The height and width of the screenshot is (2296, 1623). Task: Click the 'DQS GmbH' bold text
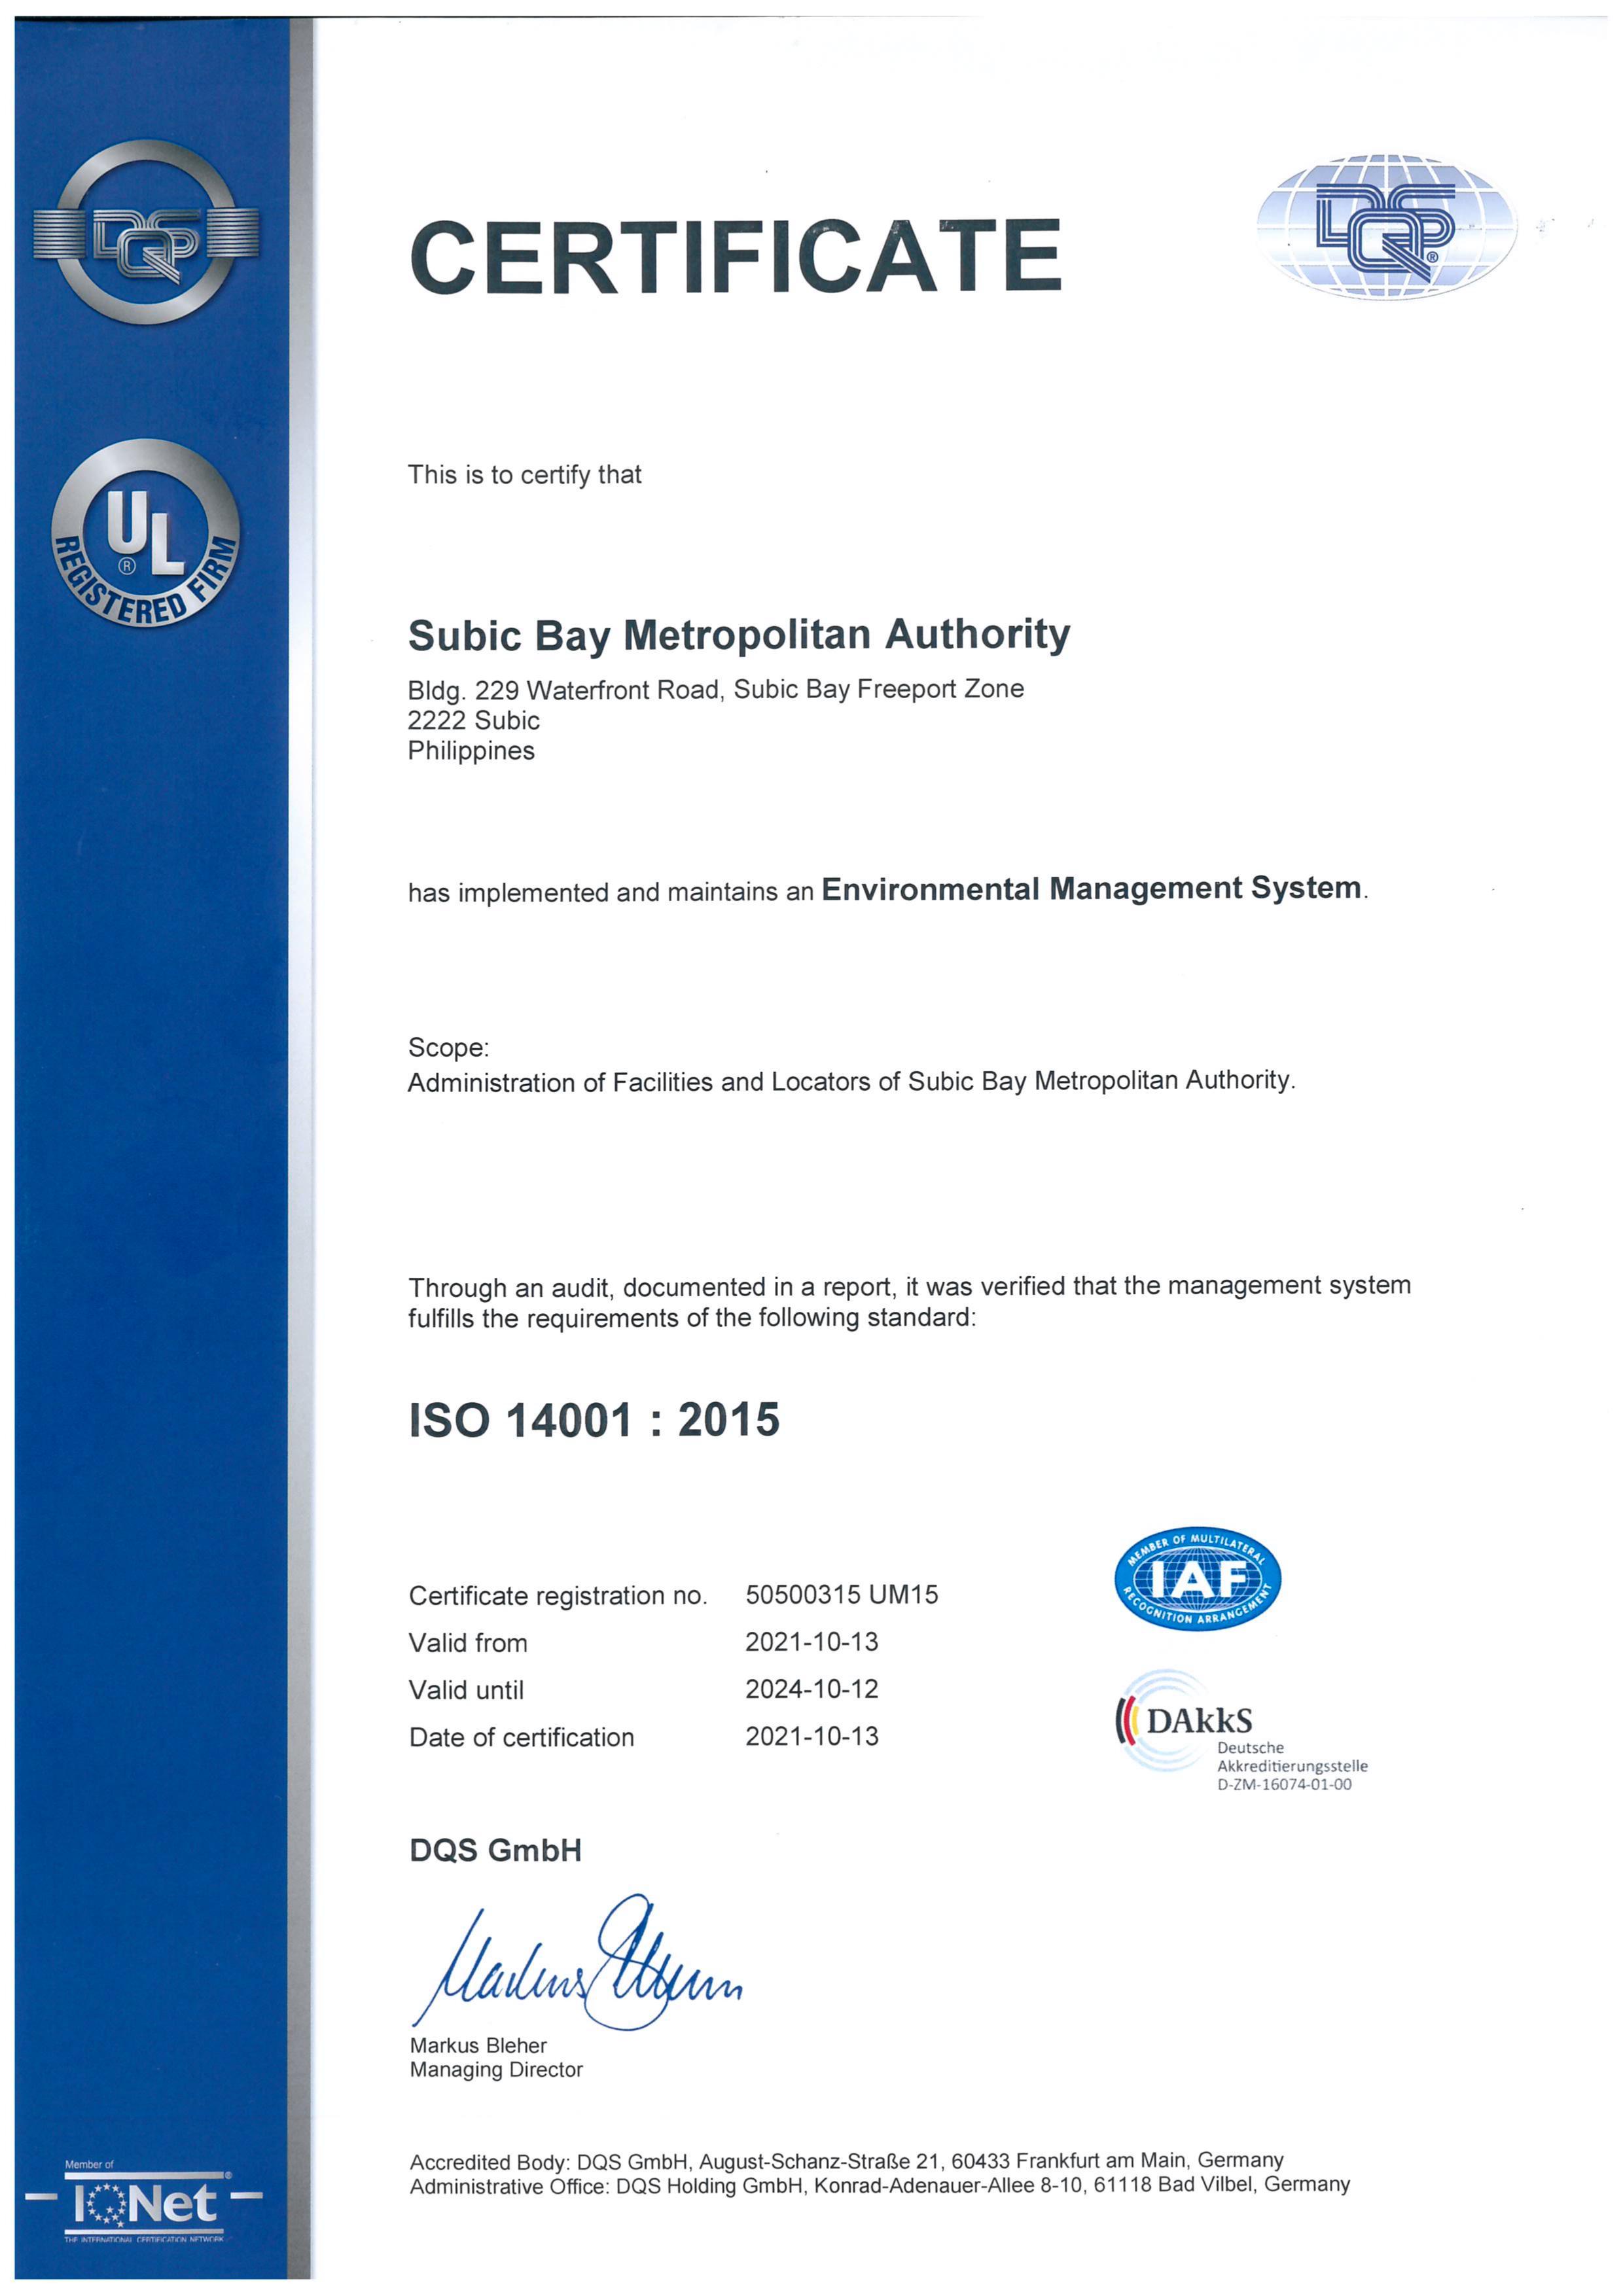tap(495, 1850)
